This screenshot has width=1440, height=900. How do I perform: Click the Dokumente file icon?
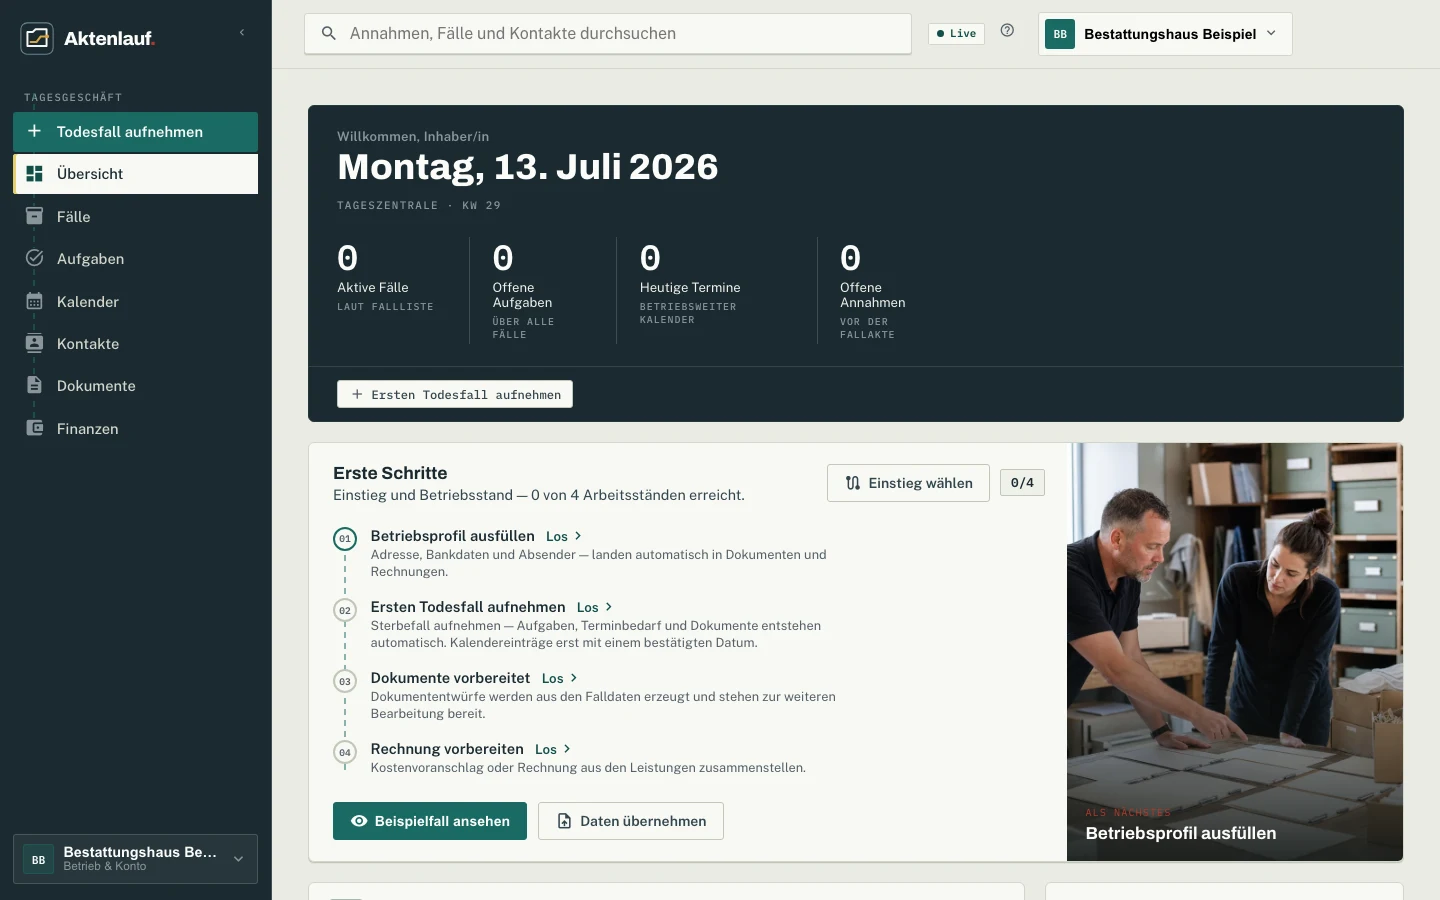pyautogui.click(x=34, y=385)
